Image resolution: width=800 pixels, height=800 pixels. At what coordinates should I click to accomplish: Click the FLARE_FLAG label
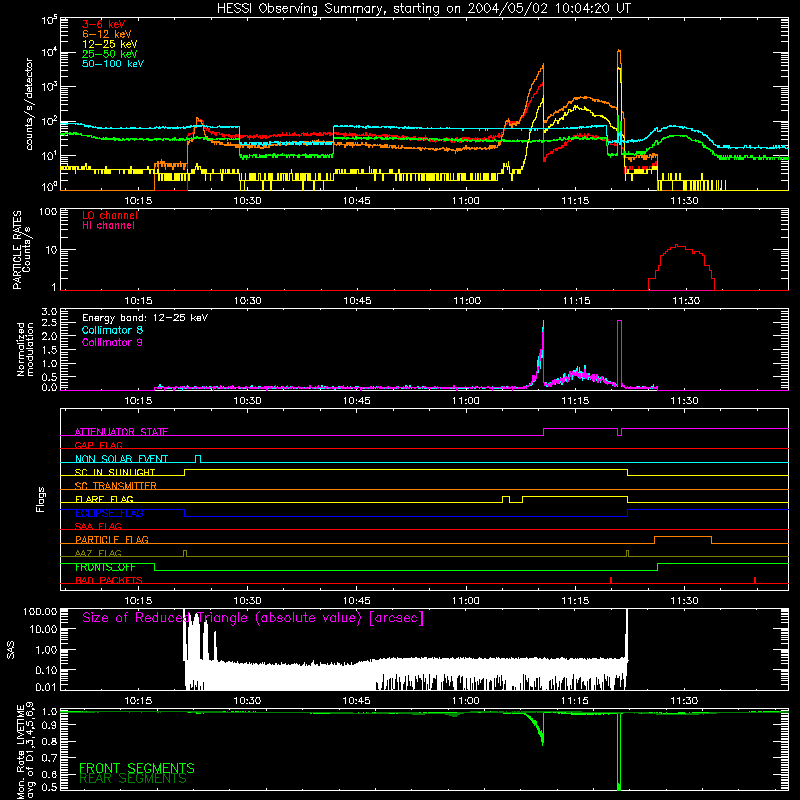tap(104, 499)
